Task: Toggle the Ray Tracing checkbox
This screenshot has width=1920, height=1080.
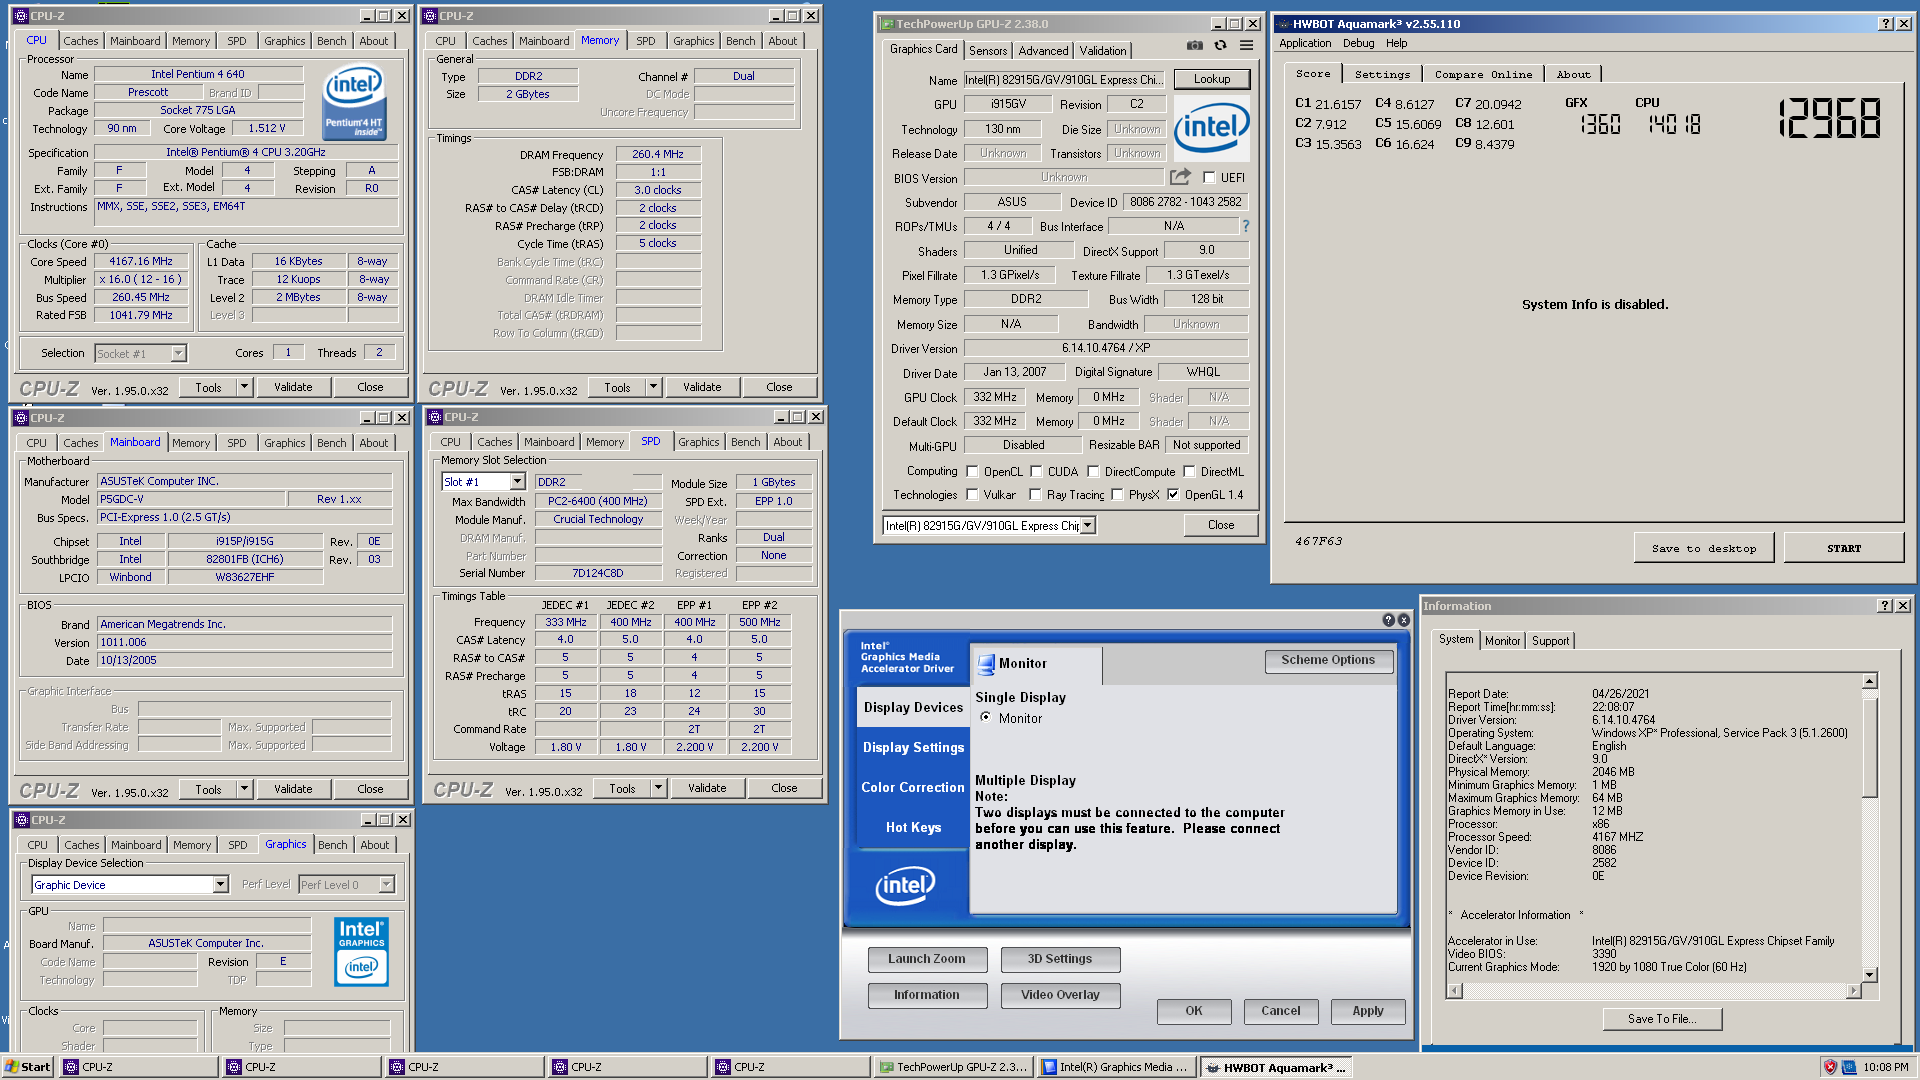Action: click(1036, 494)
